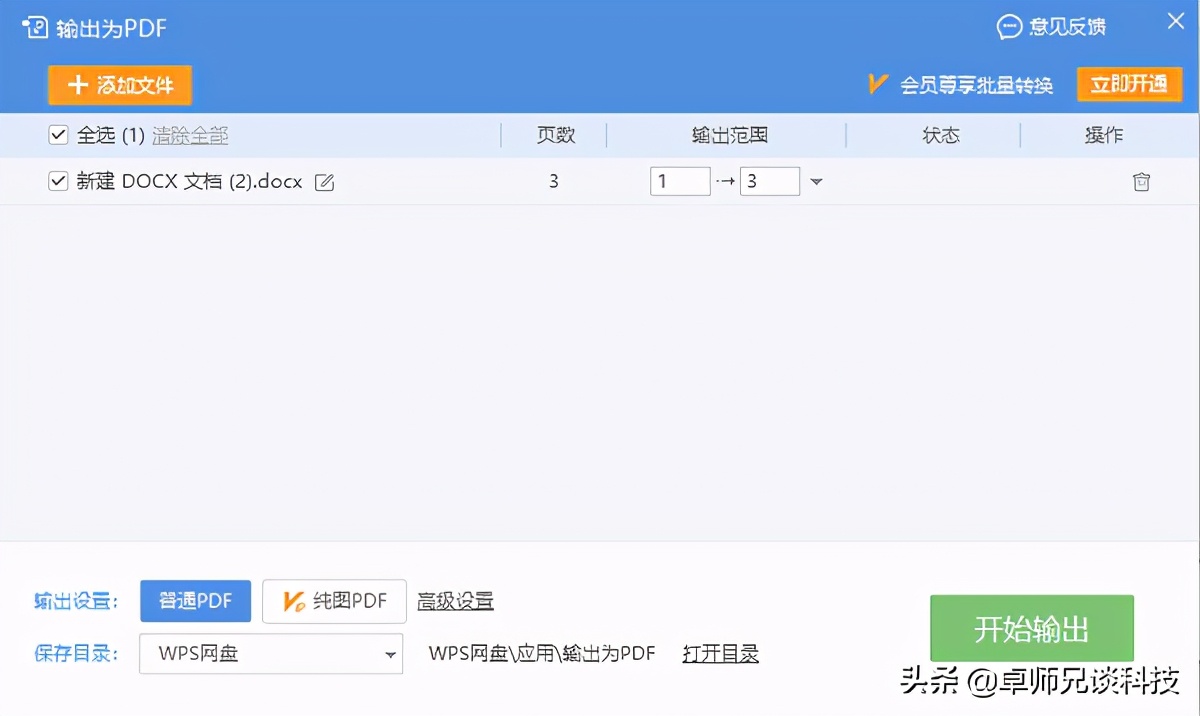
Task: Click the starting page number input field
Action: [x=680, y=181]
